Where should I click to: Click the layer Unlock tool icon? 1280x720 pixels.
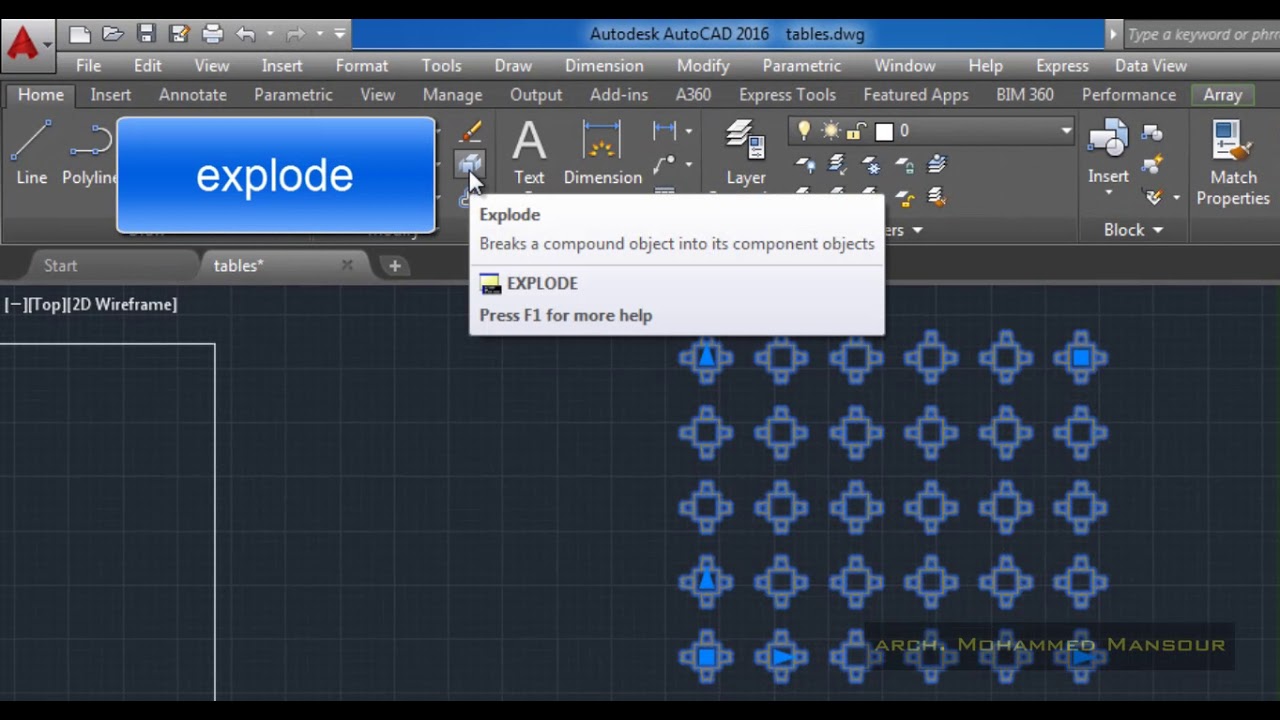click(906, 198)
